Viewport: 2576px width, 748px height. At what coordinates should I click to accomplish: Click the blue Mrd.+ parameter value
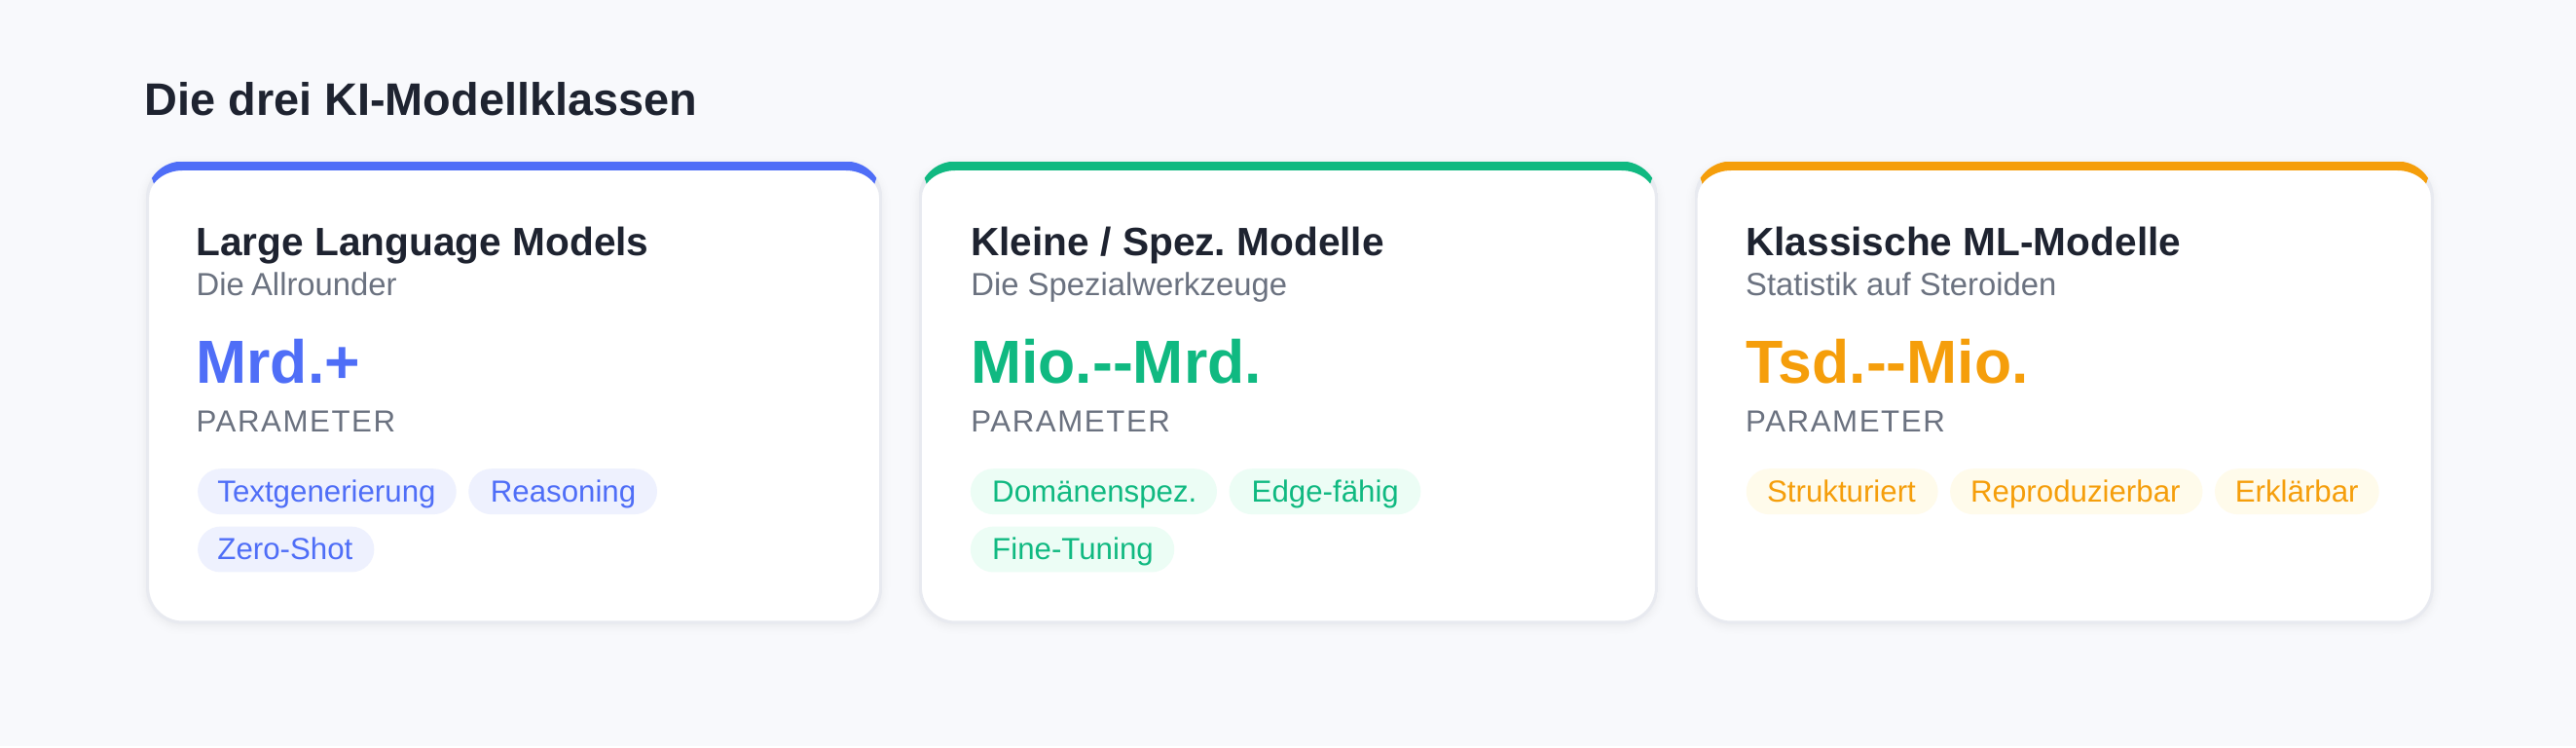tap(277, 362)
